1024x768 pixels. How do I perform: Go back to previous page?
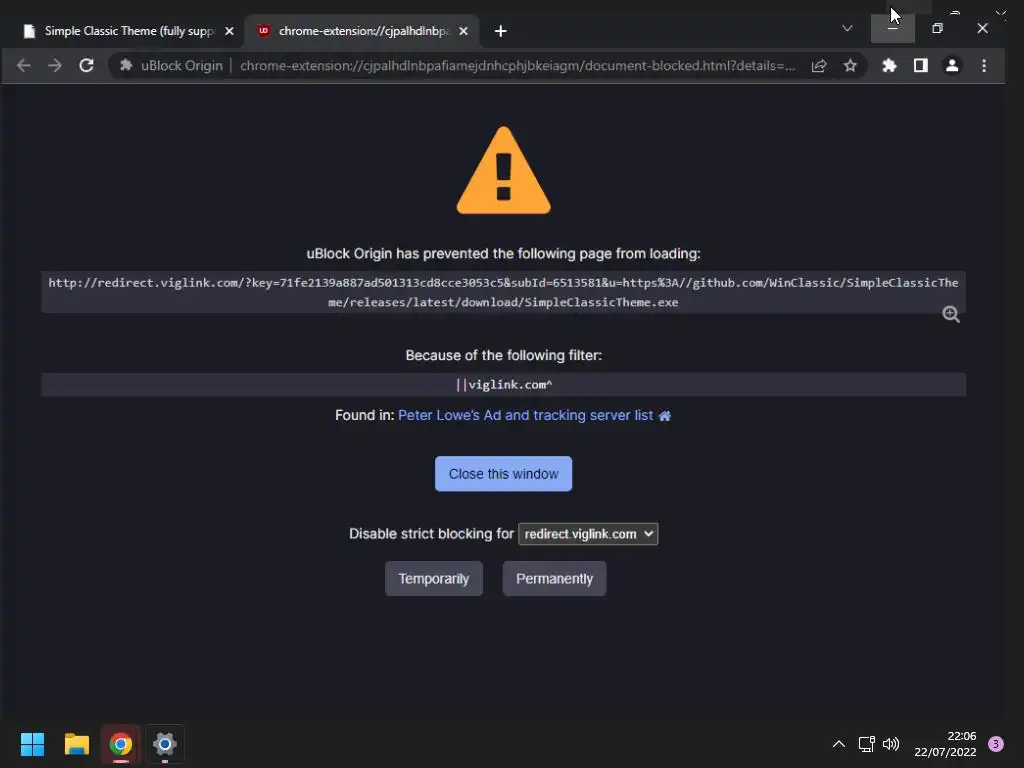click(24, 65)
